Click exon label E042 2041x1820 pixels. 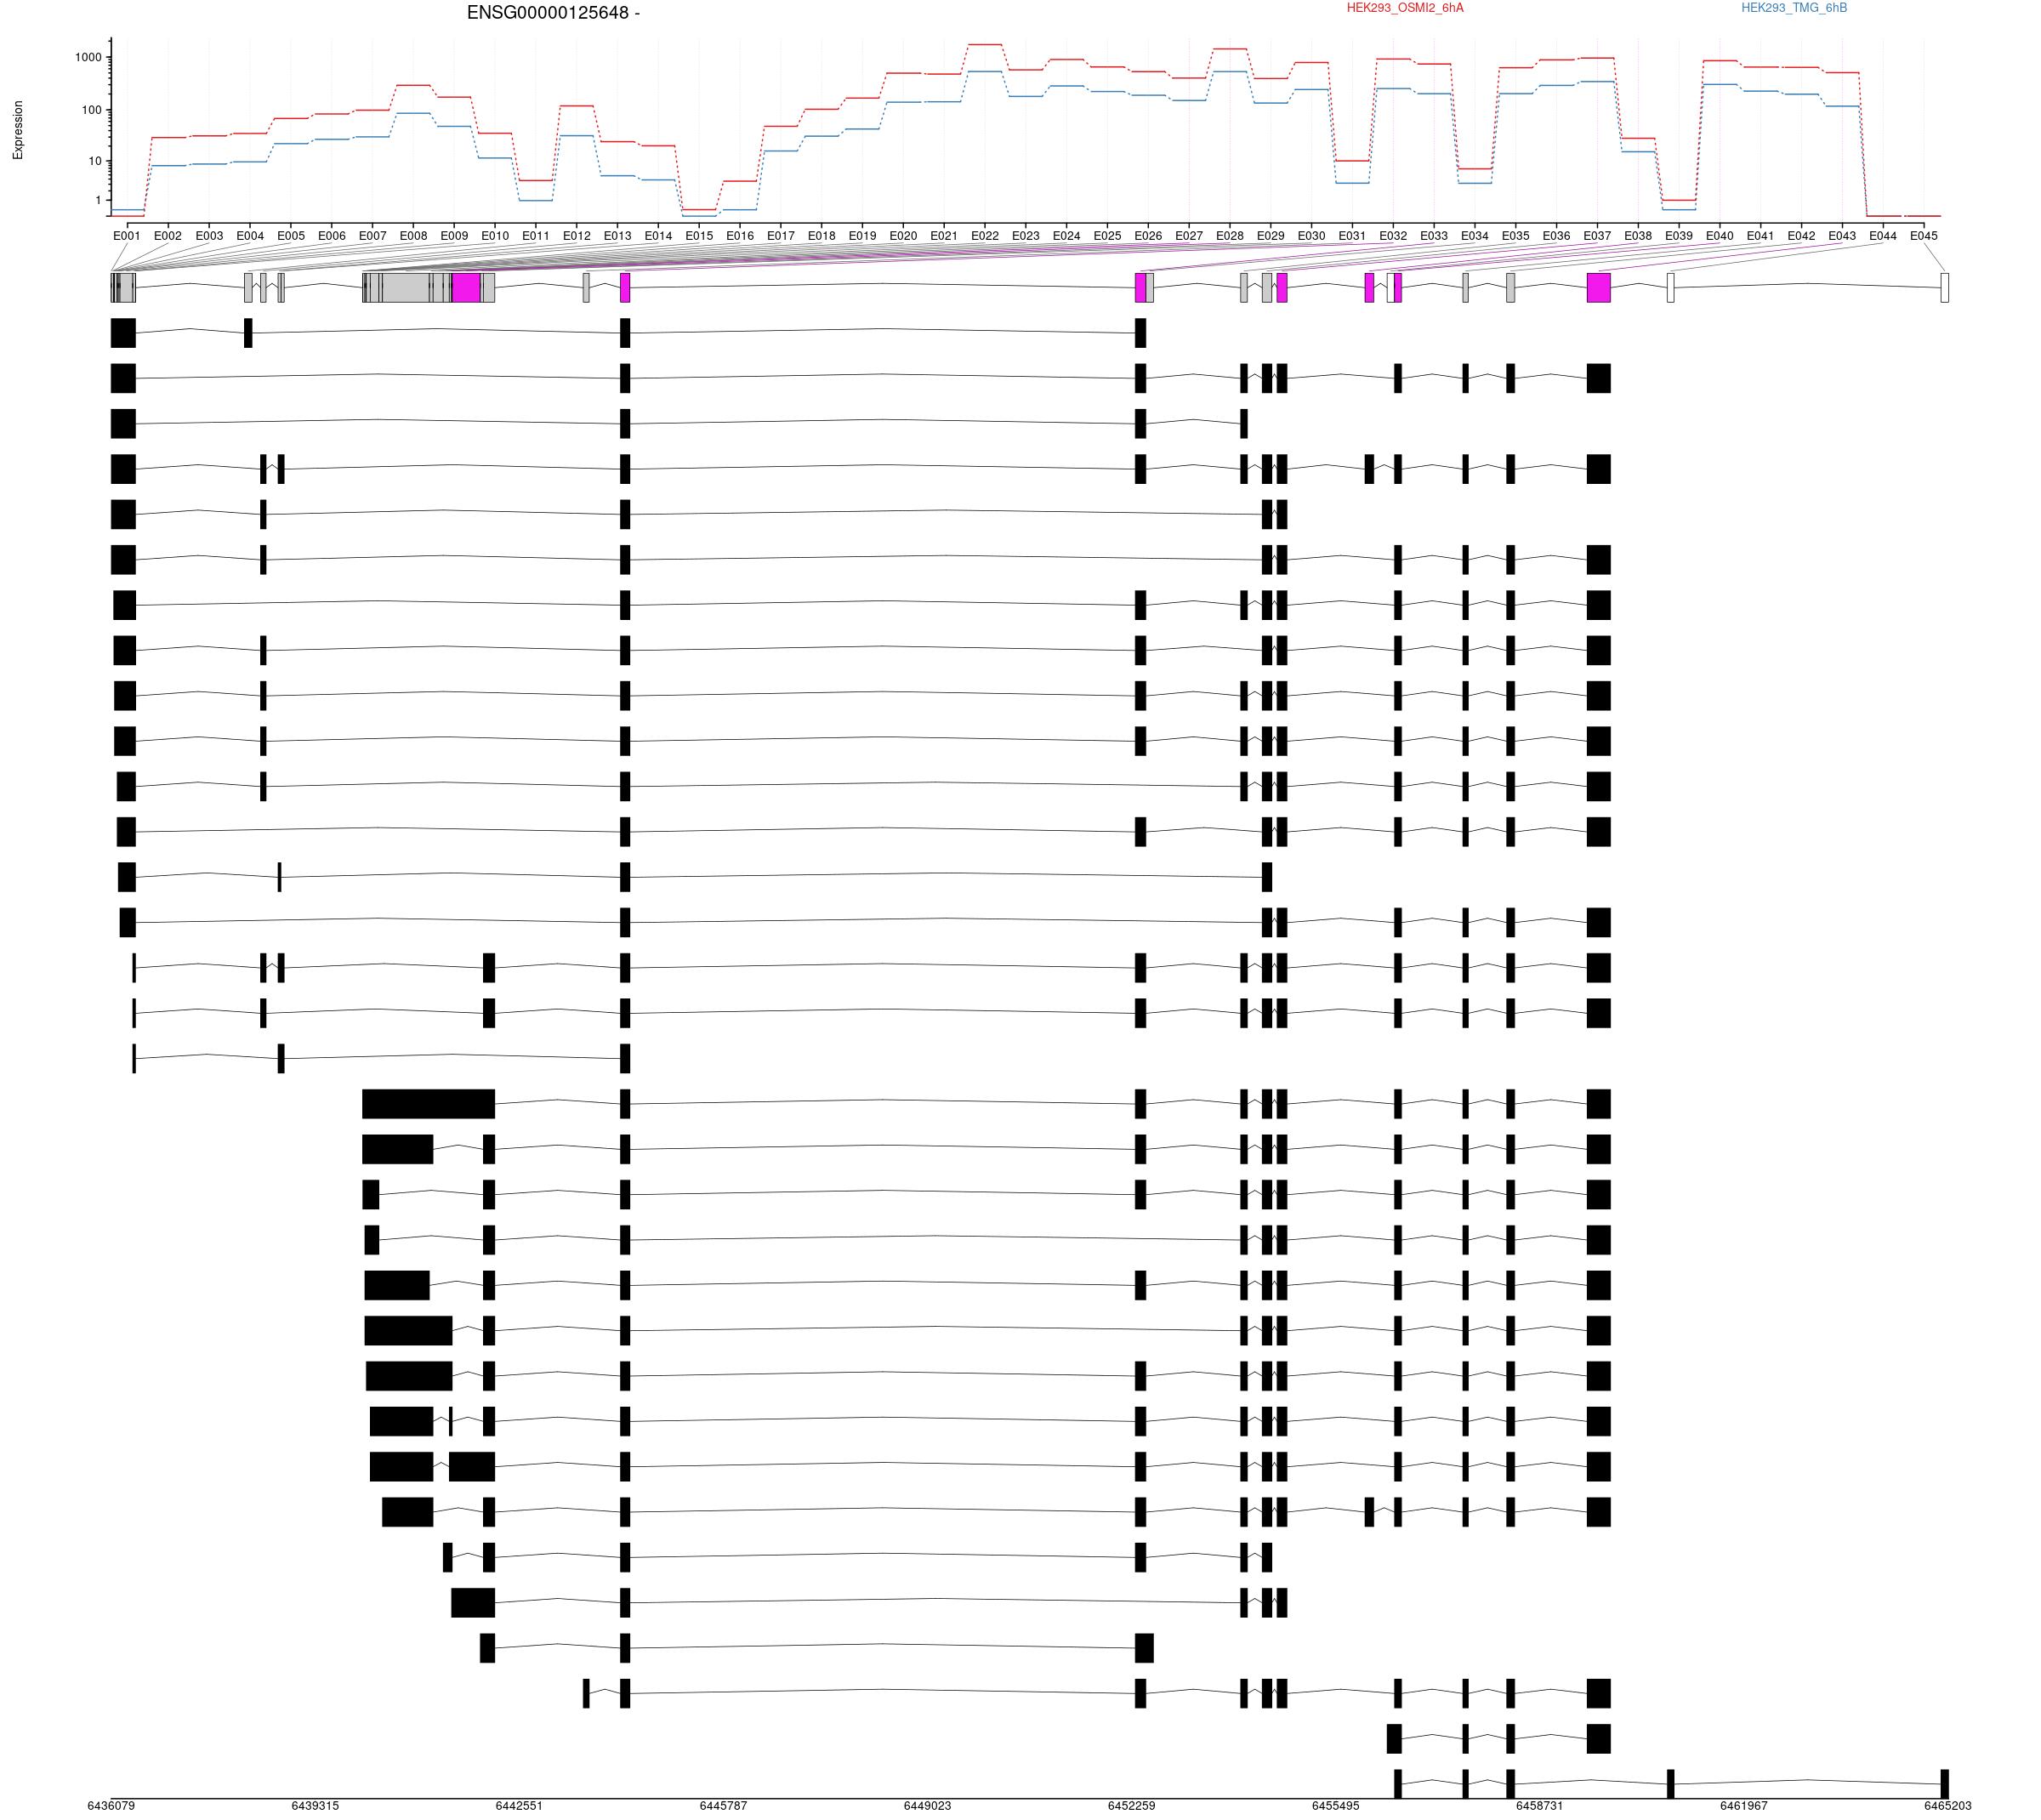1801,236
